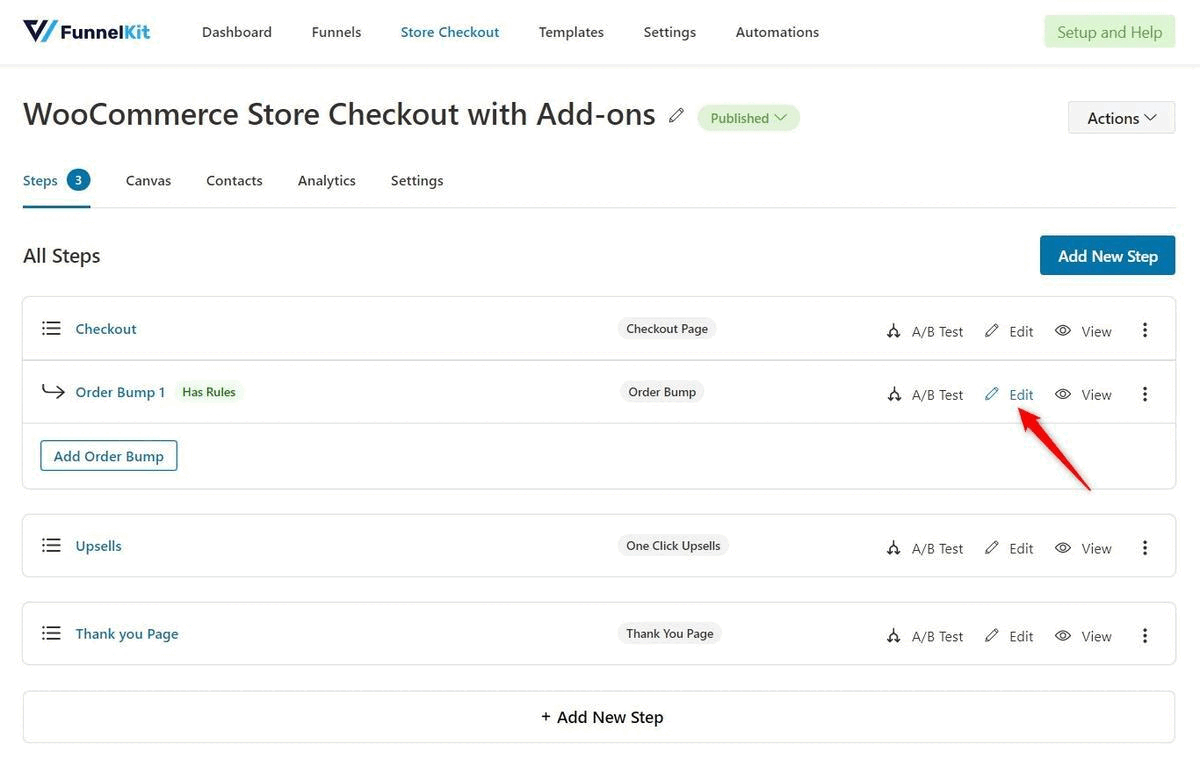Click the drag handle icon for Upsells

[51, 546]
